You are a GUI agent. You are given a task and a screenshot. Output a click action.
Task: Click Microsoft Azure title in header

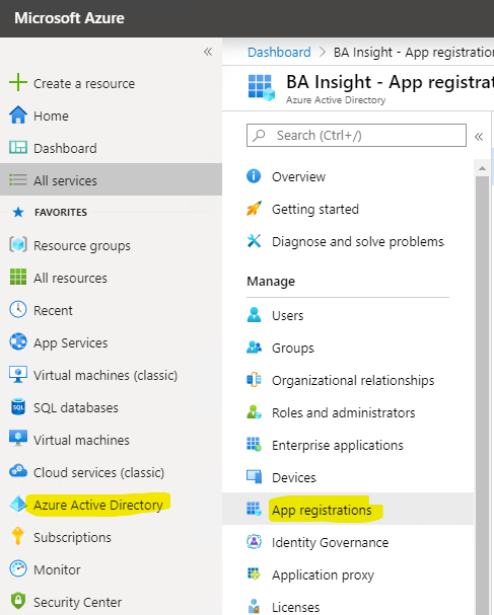tap(69, 18)
